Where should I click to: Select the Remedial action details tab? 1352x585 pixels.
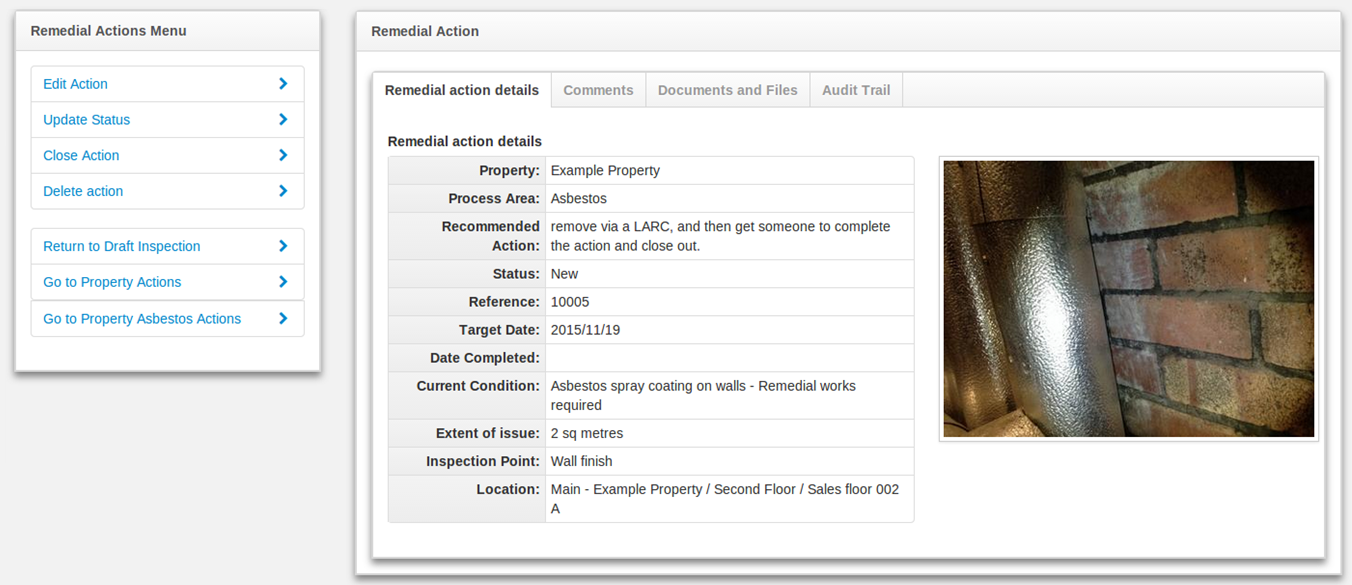coord(461,90)
